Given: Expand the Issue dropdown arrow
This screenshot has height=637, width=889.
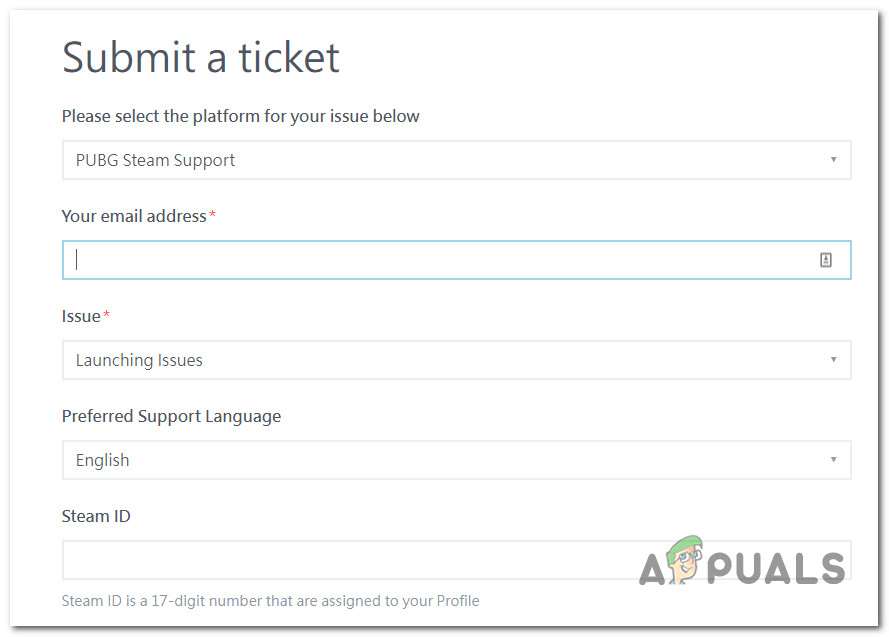Looking at the screenshot, I should tap(833, 360).
